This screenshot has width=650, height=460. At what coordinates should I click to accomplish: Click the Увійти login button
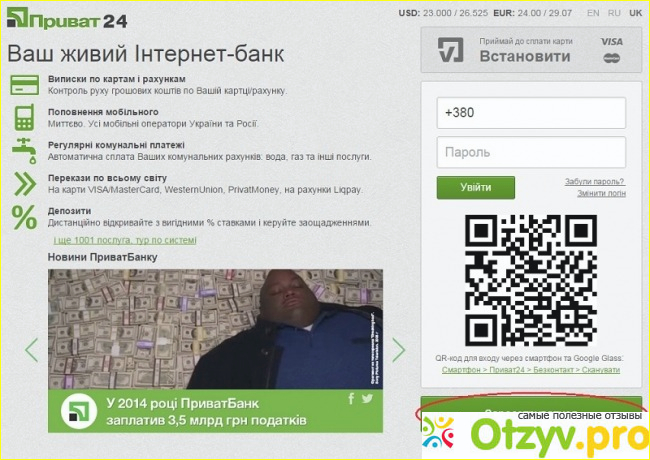[x=476, y=187]
